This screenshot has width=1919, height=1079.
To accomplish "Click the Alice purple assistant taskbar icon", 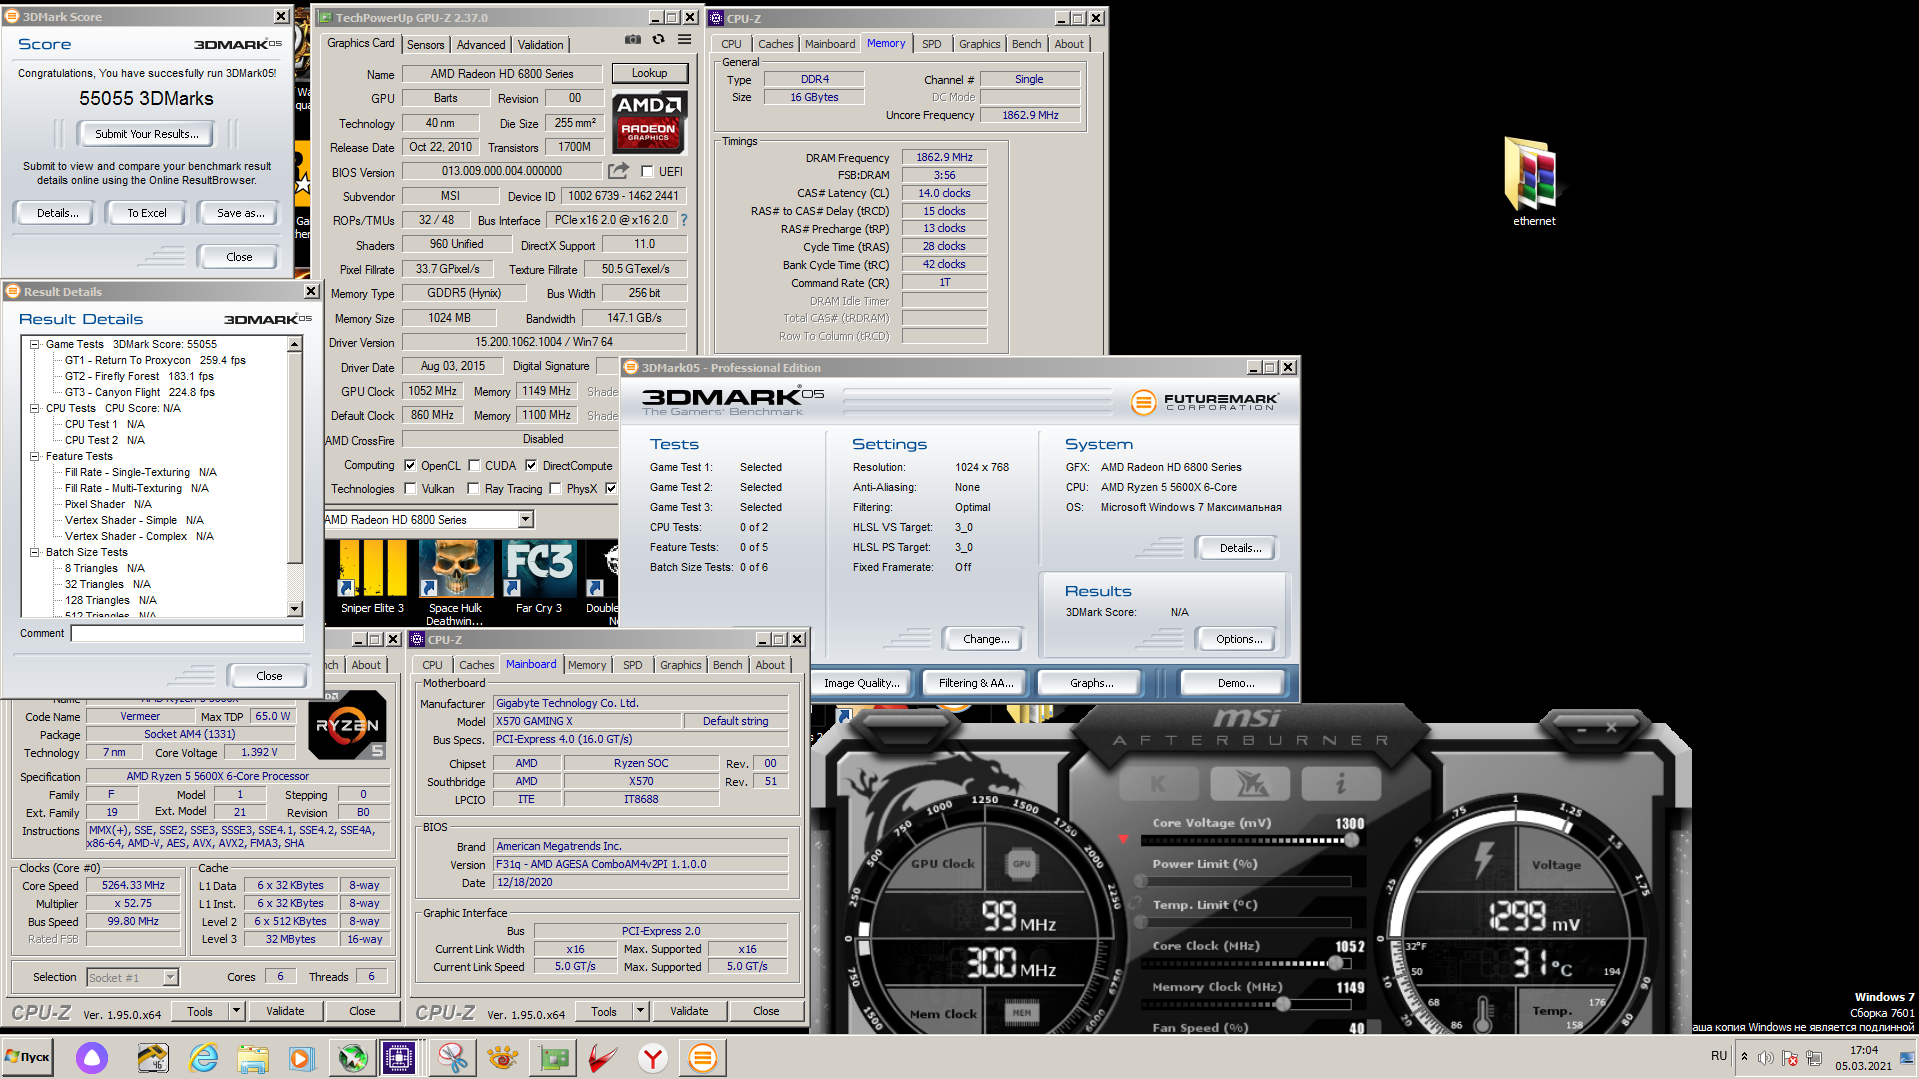I will point(92,1057).
